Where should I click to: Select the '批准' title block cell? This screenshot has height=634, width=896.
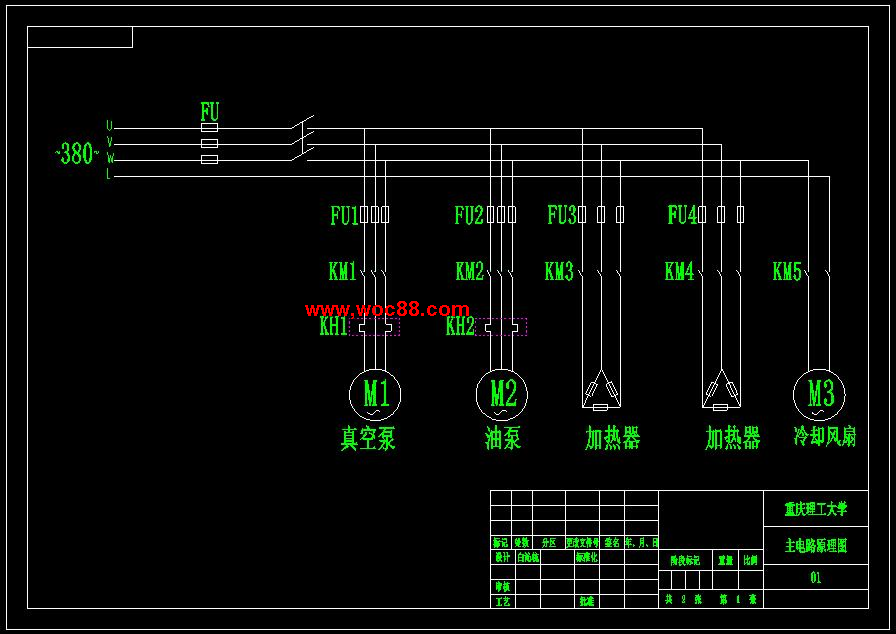587,601
